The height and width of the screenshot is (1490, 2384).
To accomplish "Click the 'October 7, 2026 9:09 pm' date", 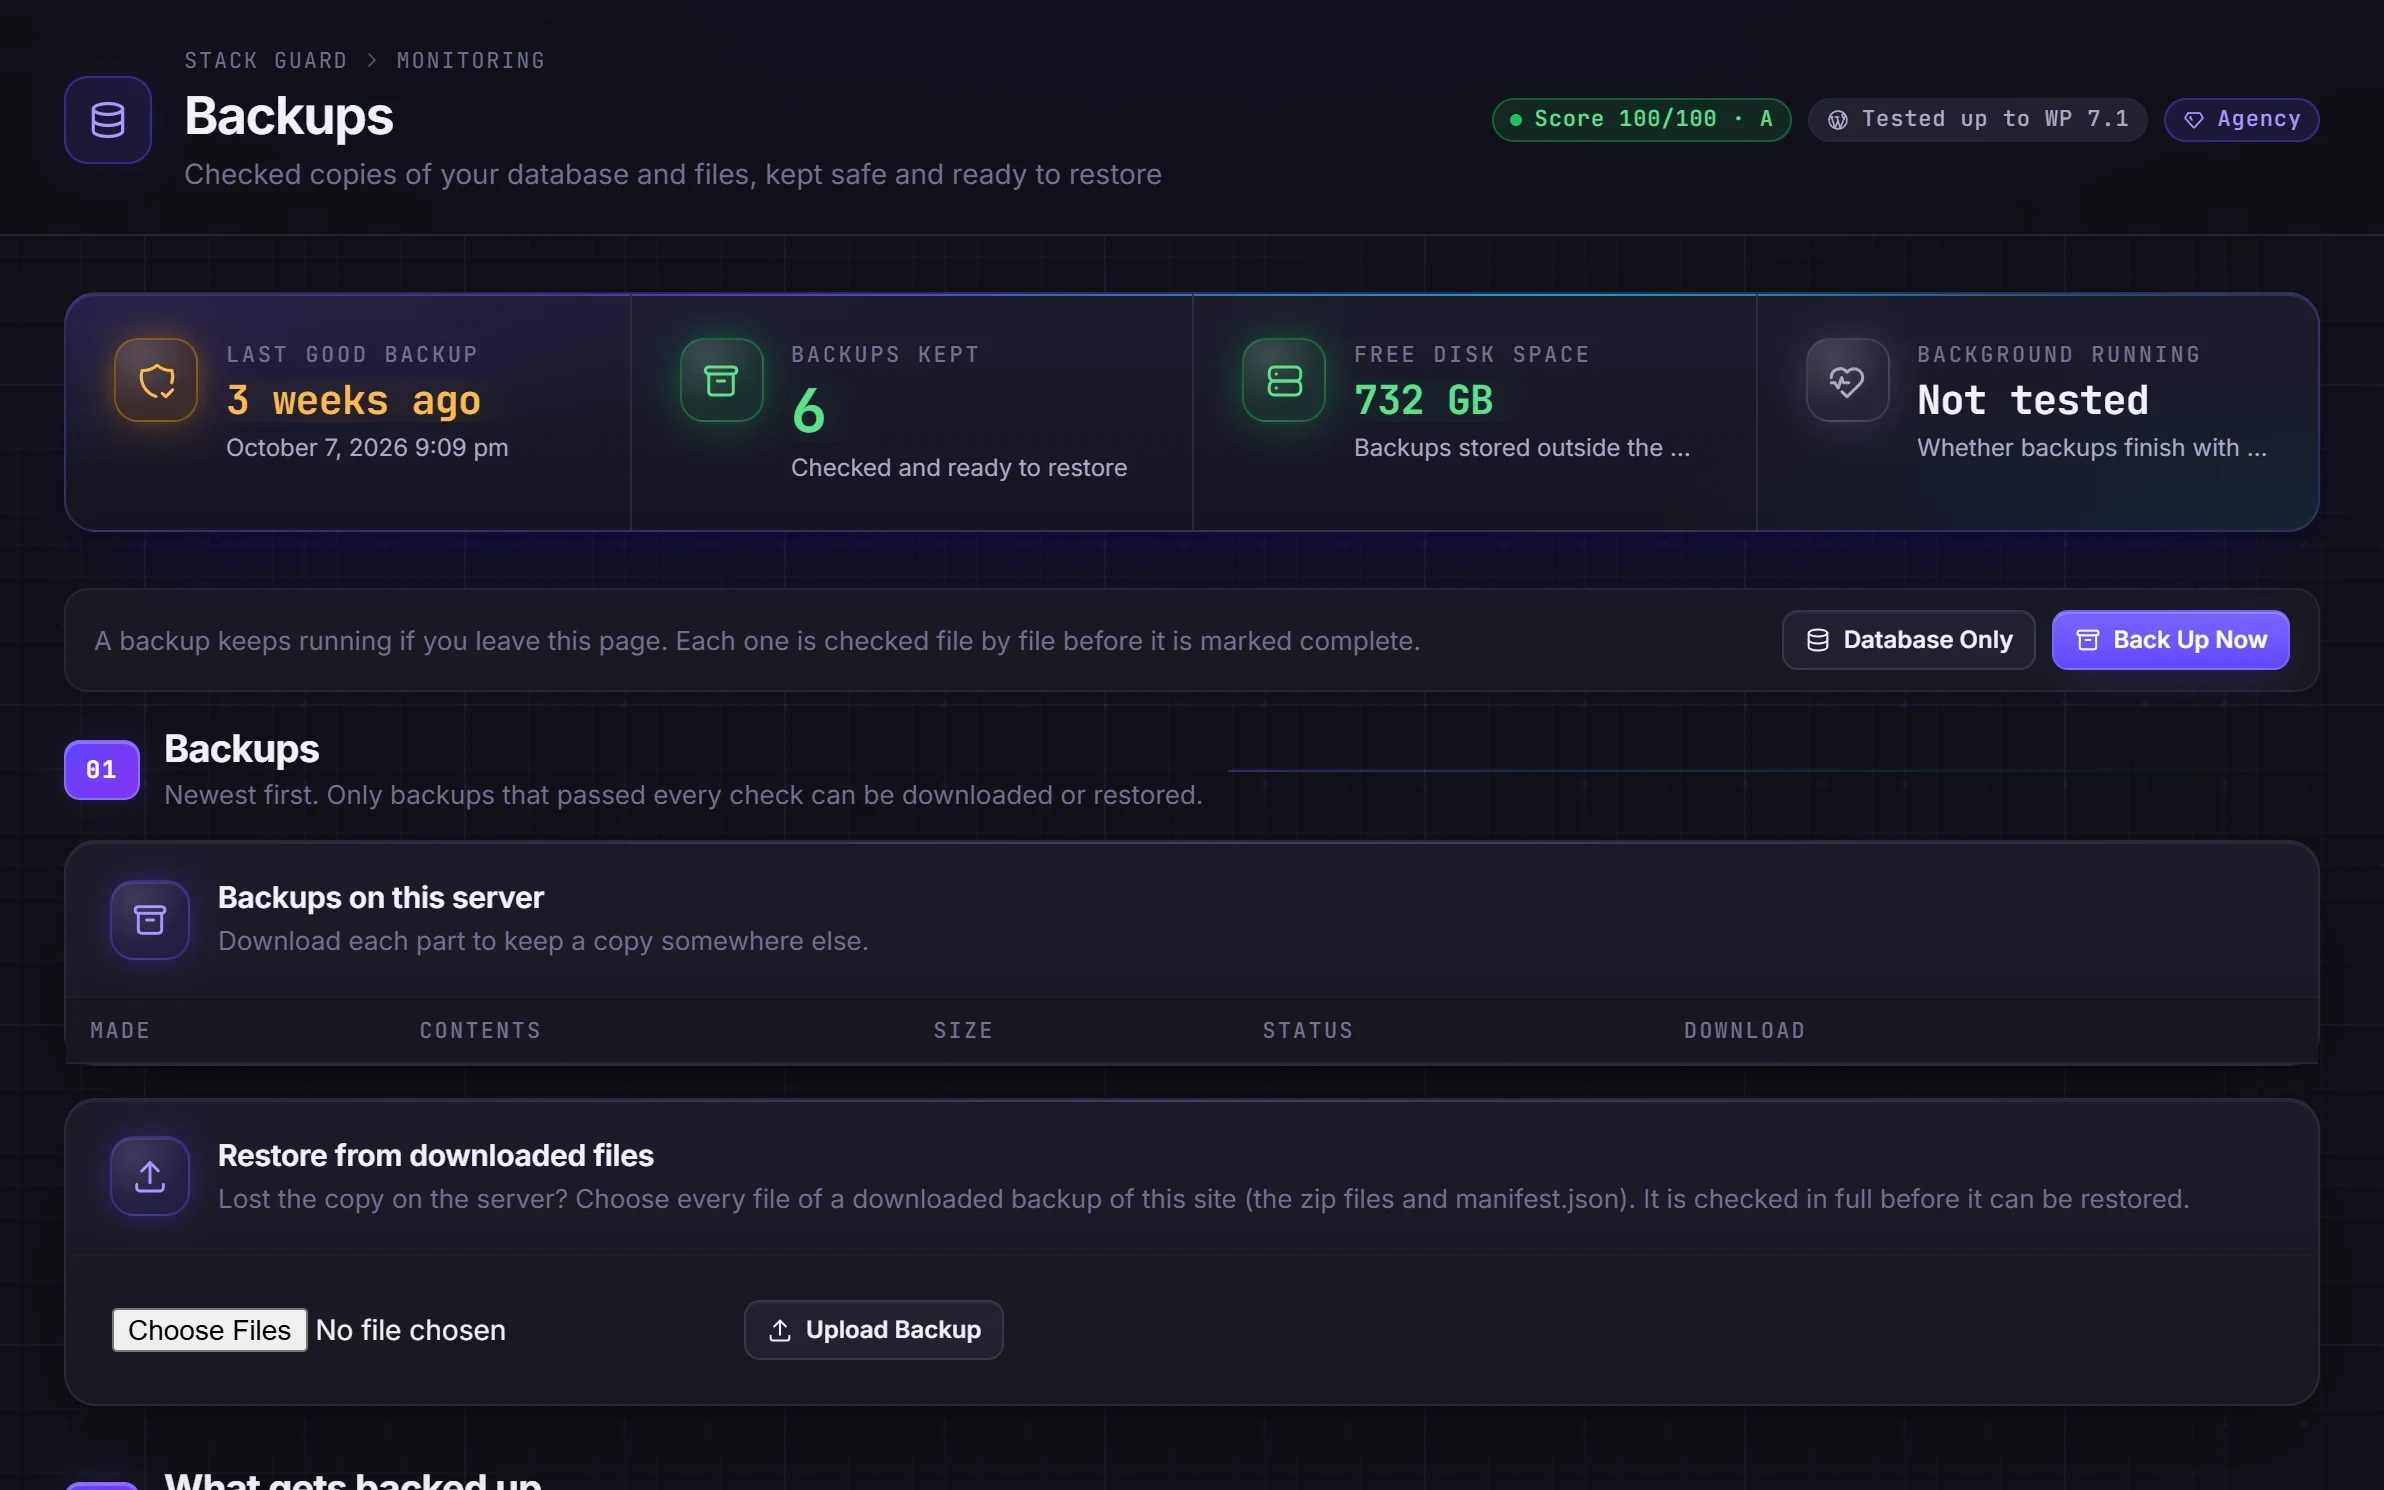I will pos(367,447).
